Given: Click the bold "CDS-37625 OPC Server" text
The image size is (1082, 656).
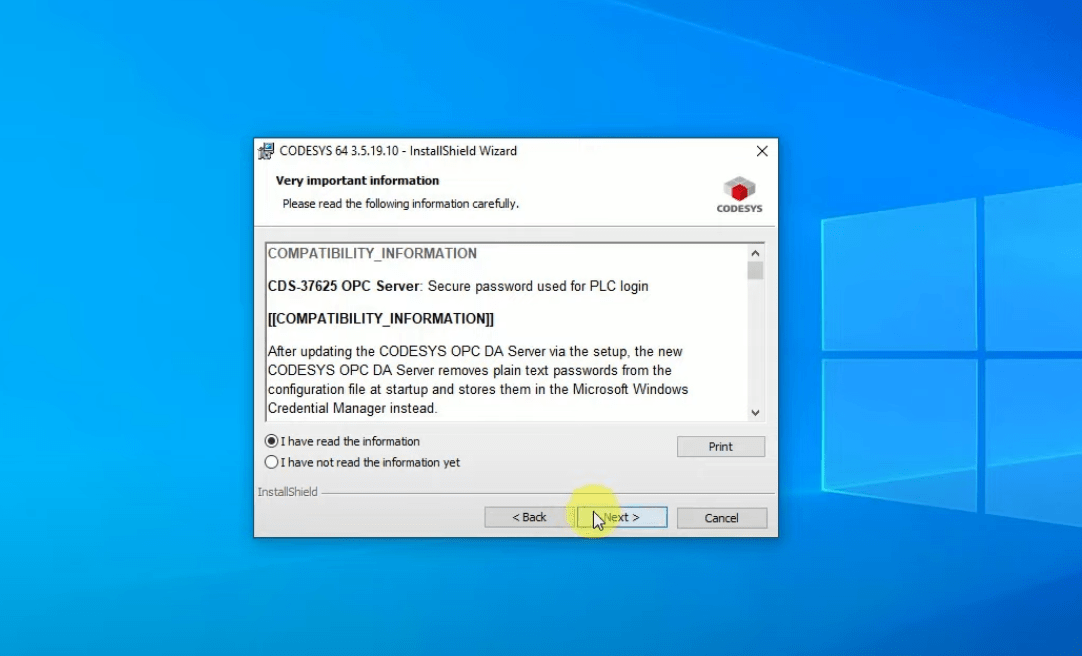Looking at the screenshot, I should coord(344,286).
